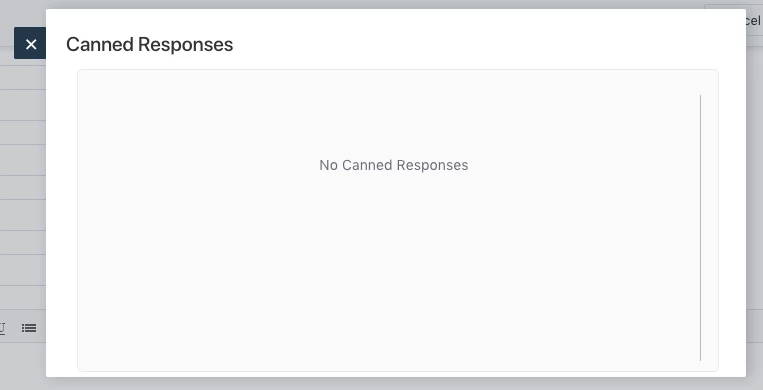Viewport: 763px width, 390px height.
Task: Click the 'No Canned Responses' placeholder text
Action: [x=393, y=165]
